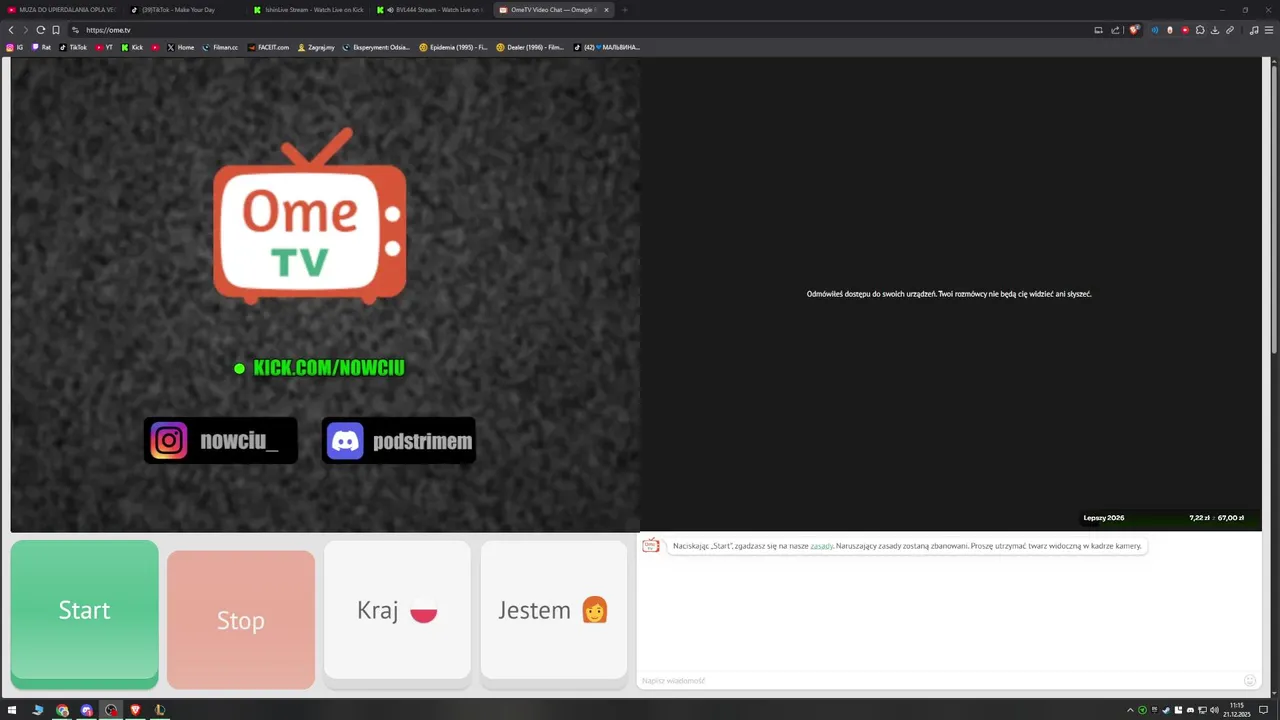Close the OmeTV Video Chat tab
1280x720 pixels.
click(x=606, y=10)
